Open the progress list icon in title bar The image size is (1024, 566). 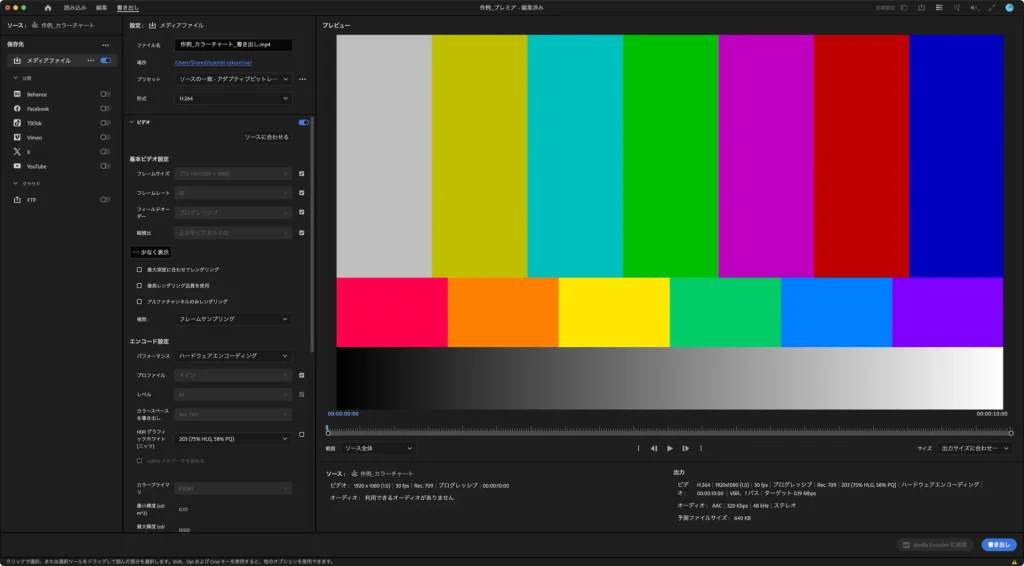pyautogui.click(x=939, y=8)
